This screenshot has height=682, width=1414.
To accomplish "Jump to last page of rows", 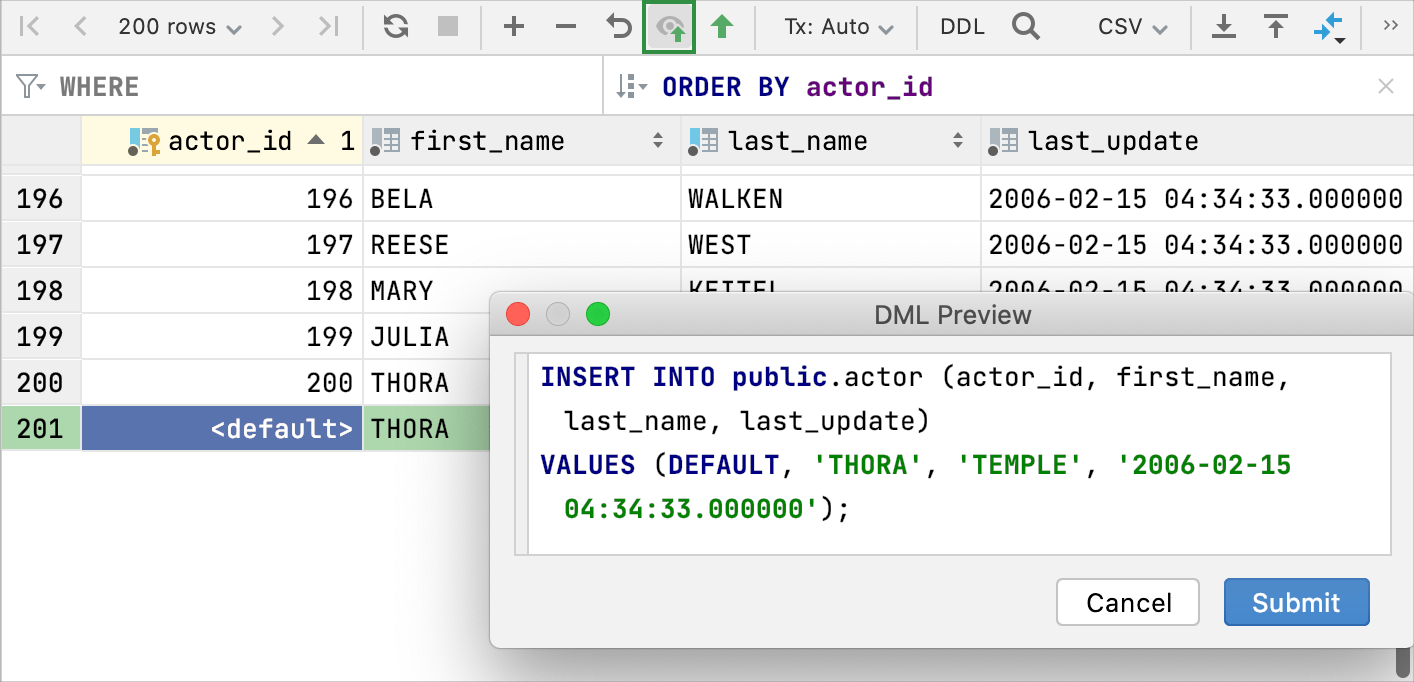I will 328,27.
